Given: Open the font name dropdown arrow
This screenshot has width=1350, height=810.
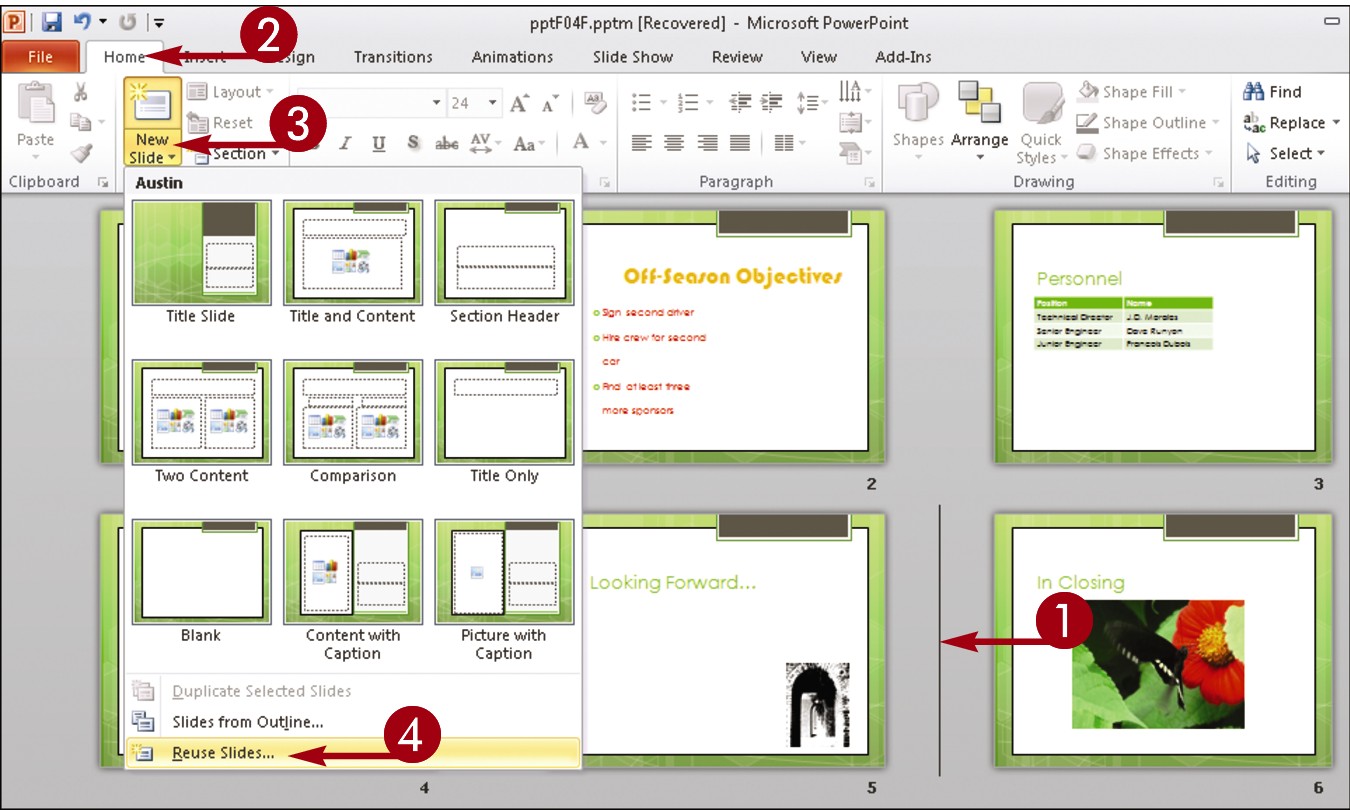Looking at the screenshot, I should pyautogui.click(x=436, y=103).
